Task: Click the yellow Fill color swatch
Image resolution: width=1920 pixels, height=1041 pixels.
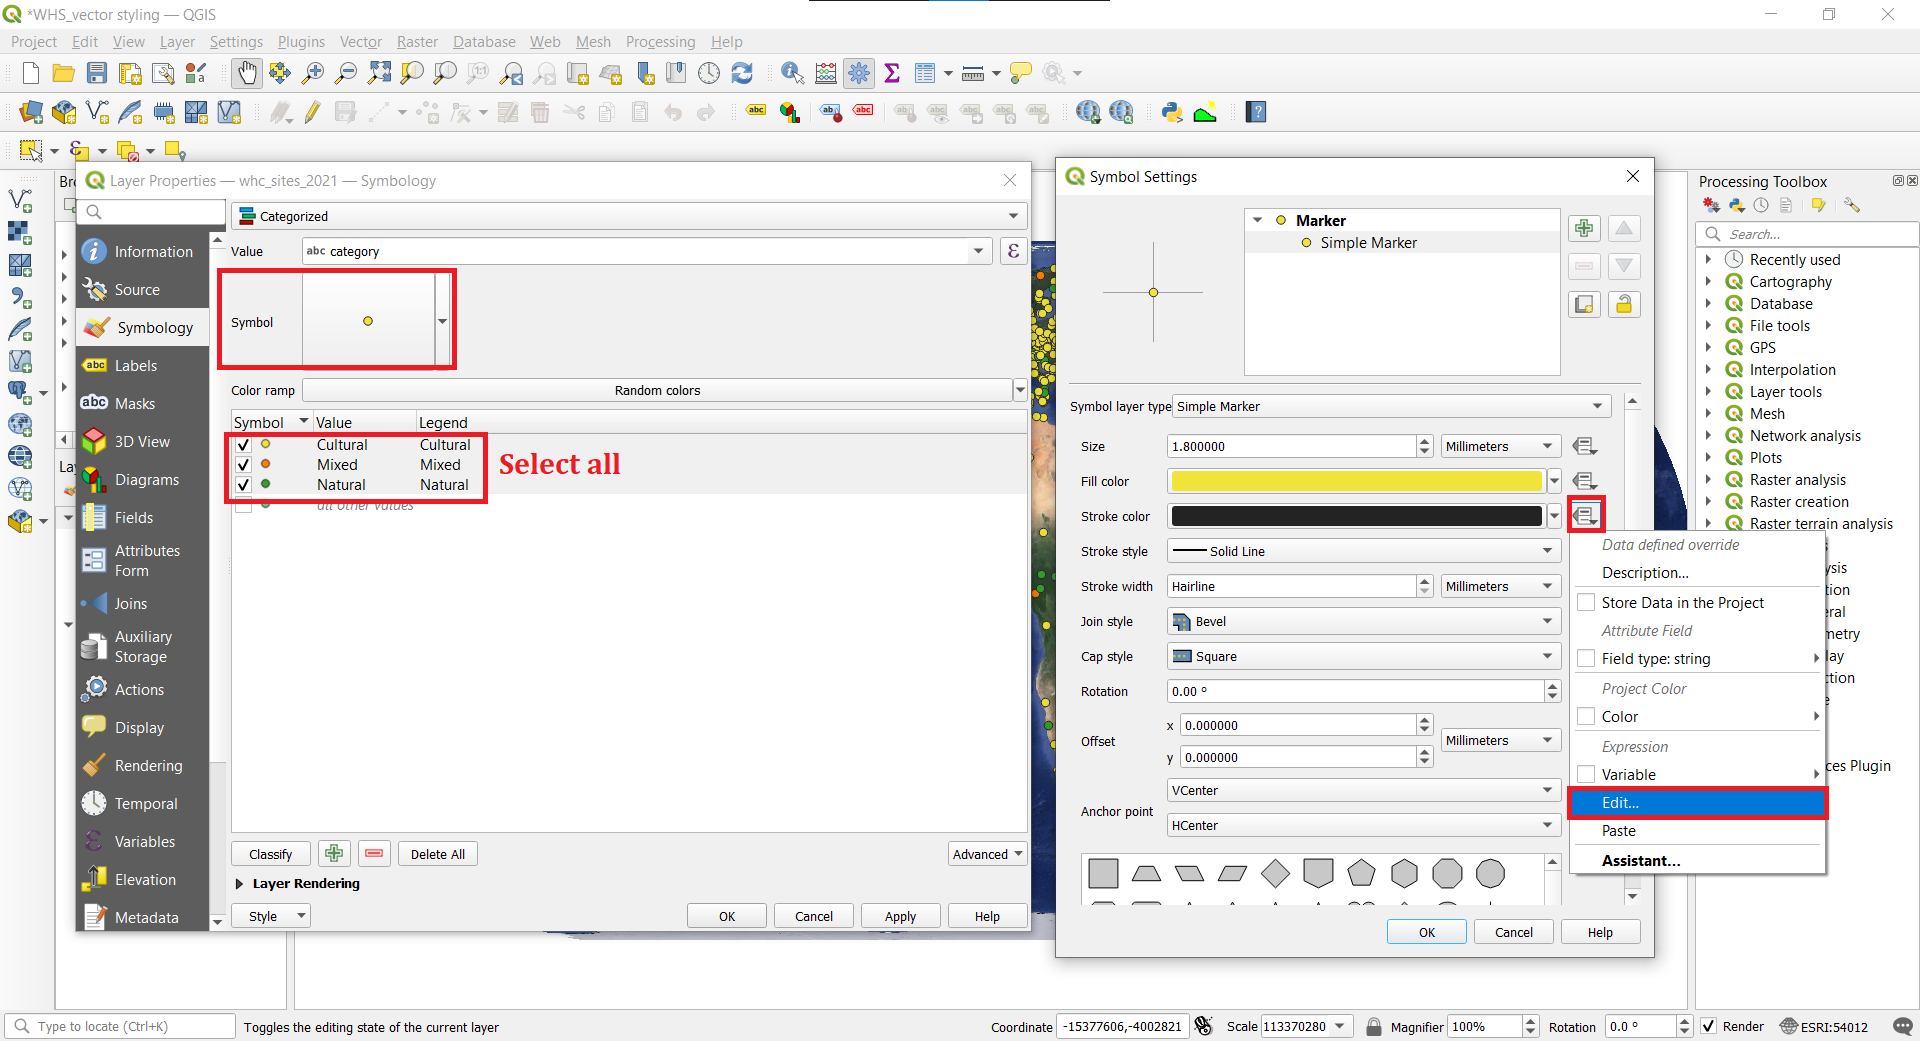Action: point(1355,481)
